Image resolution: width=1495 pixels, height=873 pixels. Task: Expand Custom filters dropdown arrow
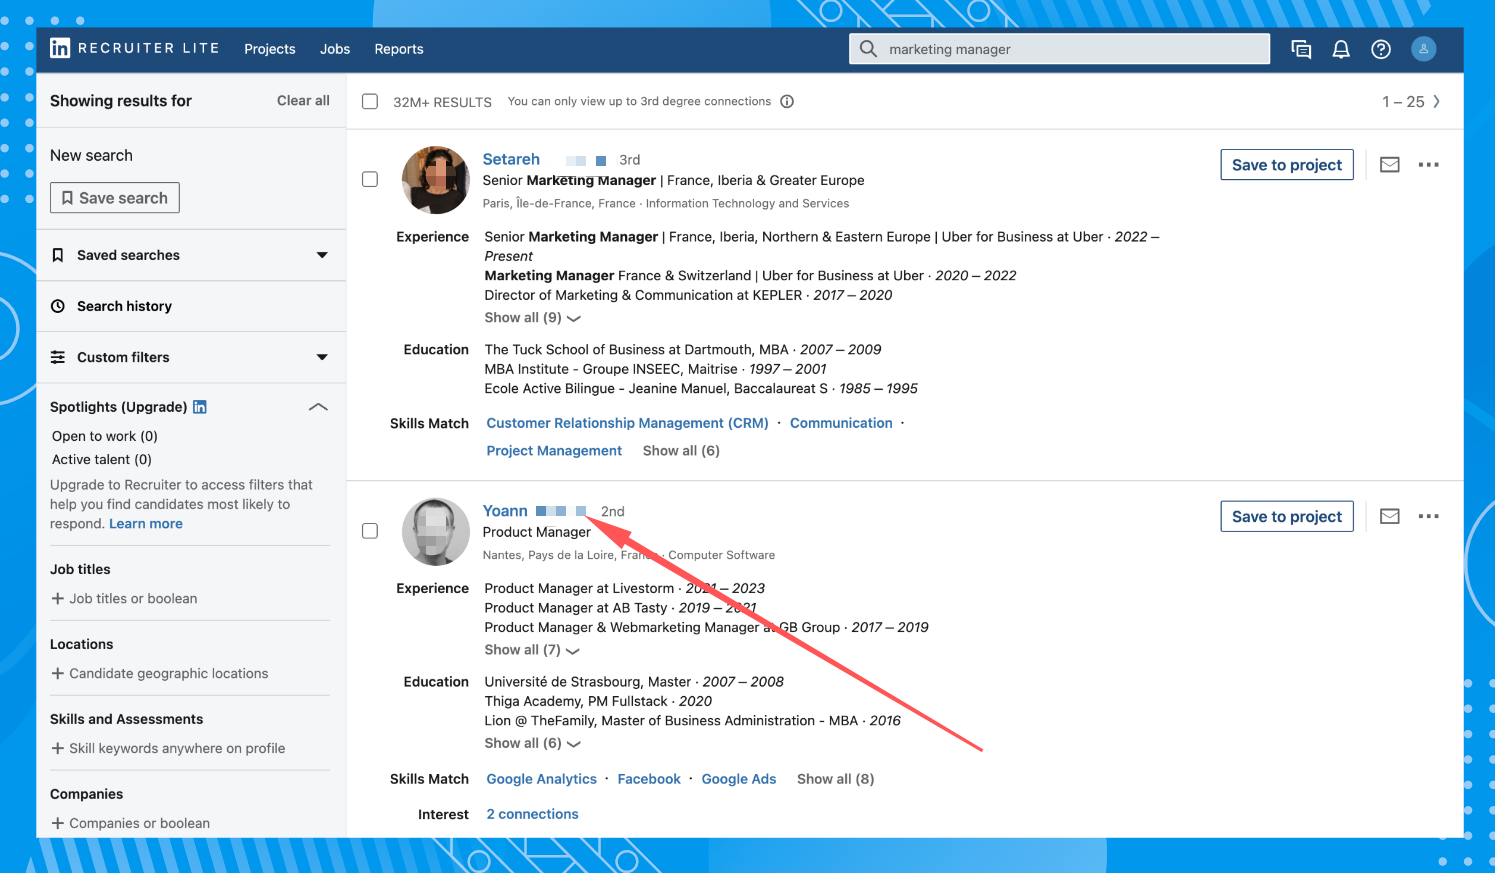322,357
